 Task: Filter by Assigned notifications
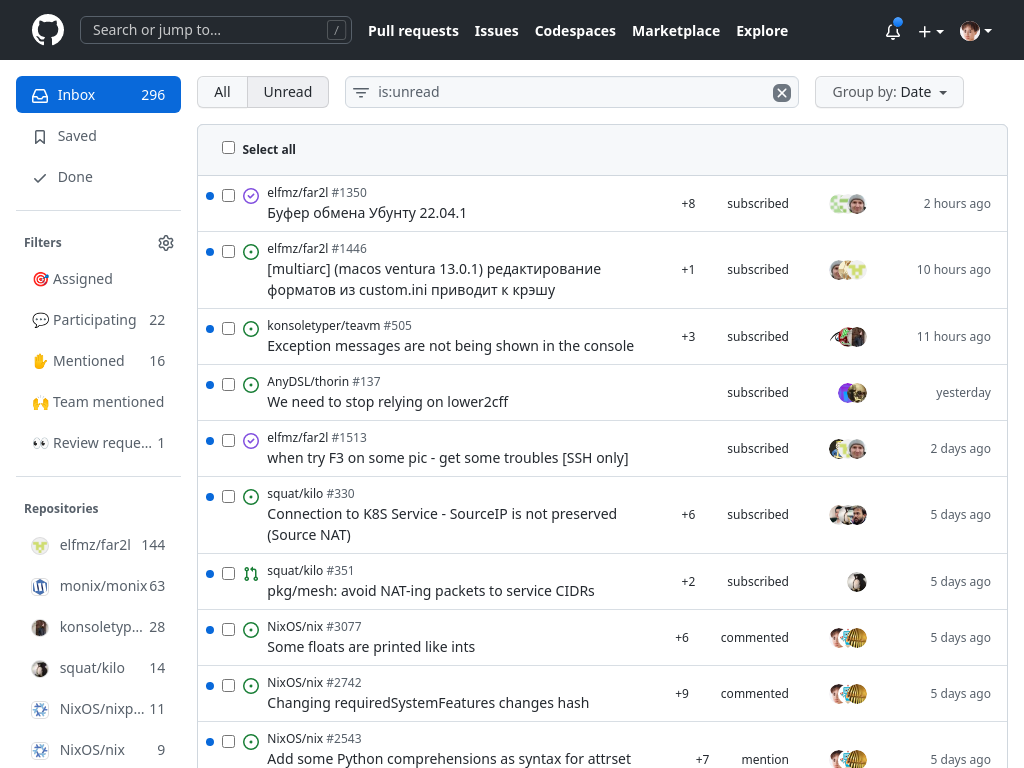(99, 279)
